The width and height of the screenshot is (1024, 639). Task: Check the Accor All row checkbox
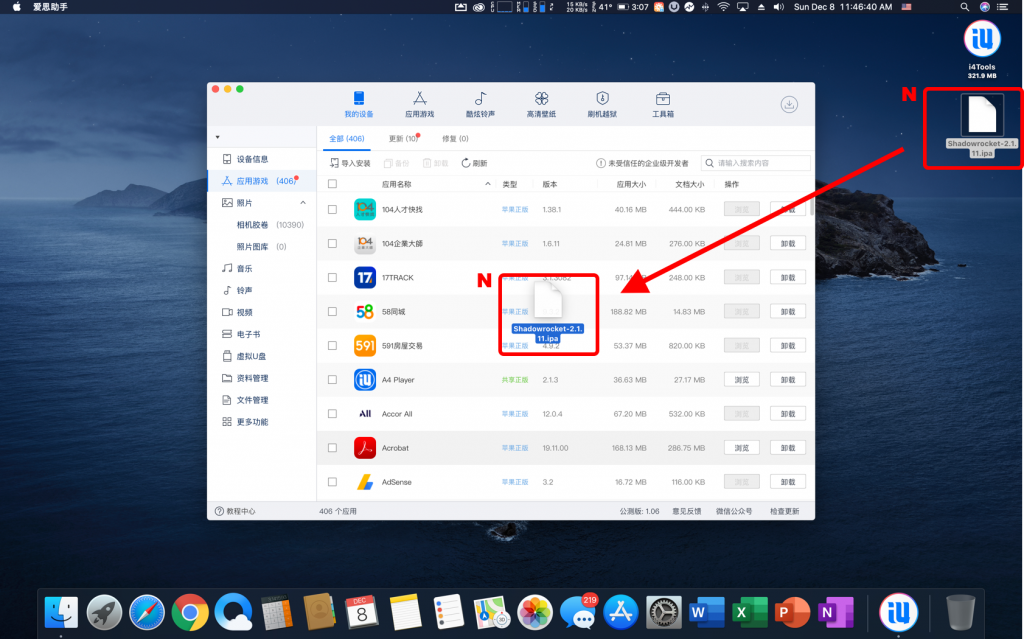click(x=332, y=414)
